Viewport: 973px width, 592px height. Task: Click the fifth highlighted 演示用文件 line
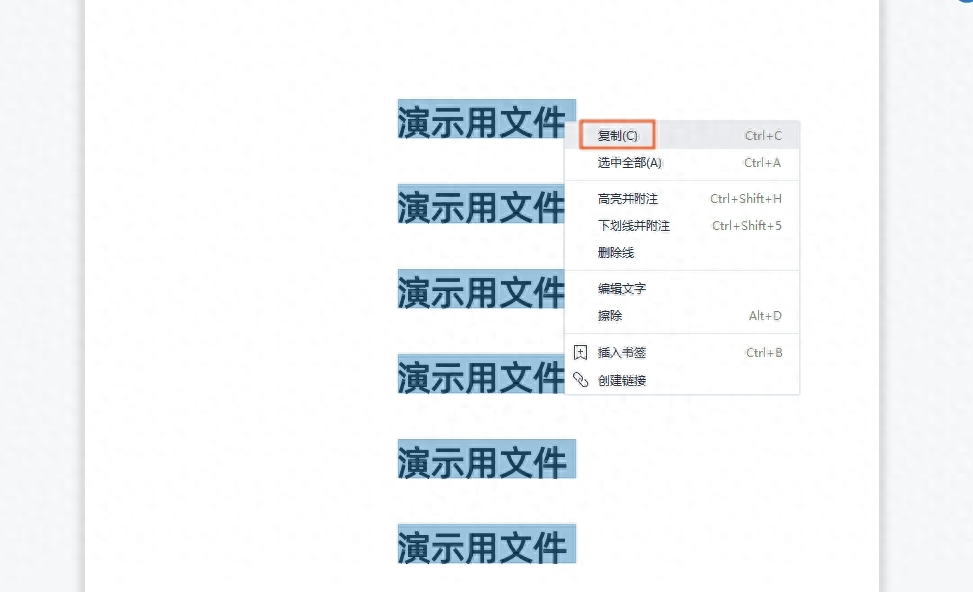[486, 461]
